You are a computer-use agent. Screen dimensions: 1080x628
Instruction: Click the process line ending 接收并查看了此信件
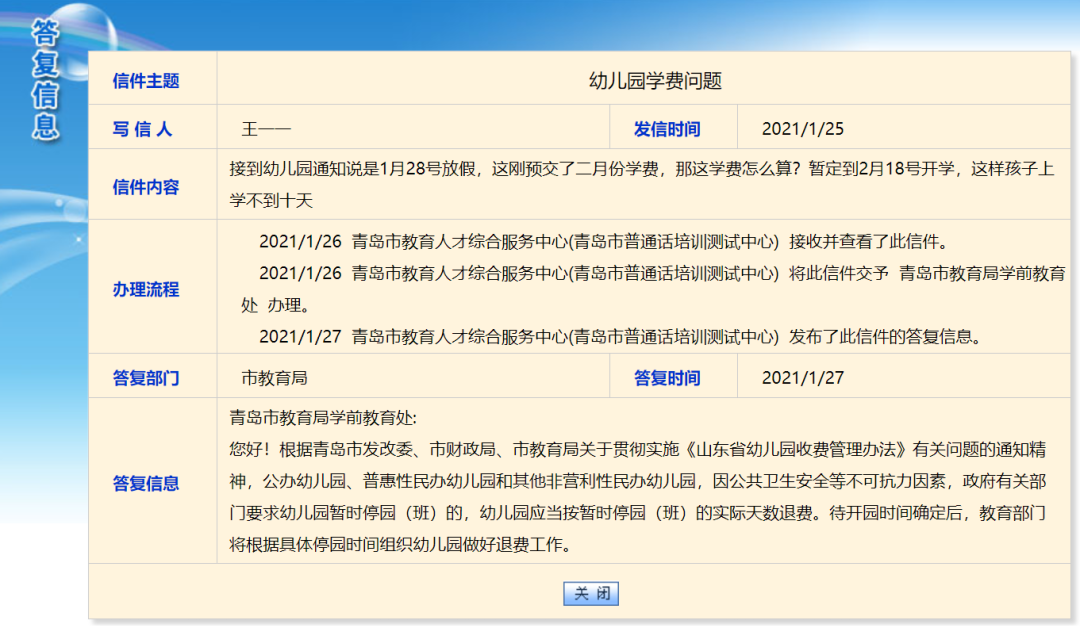pyautogui.click(x=605, y=242)
